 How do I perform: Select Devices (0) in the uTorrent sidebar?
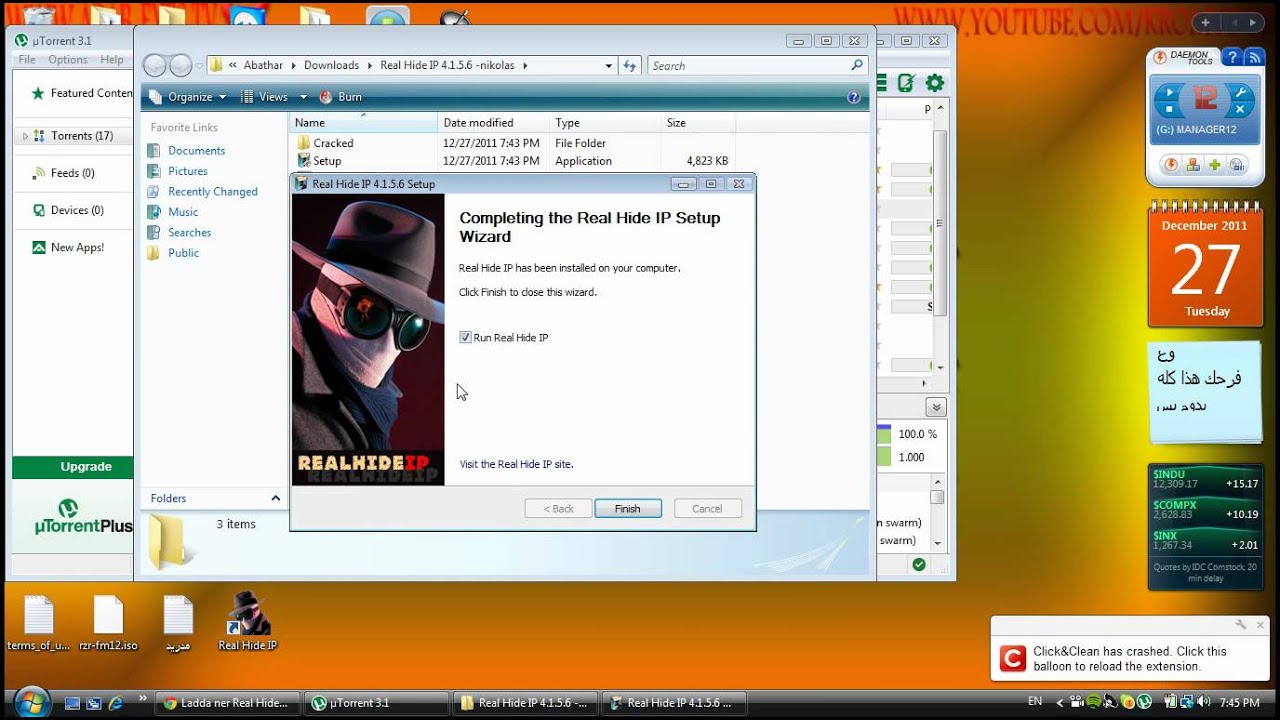68,210
